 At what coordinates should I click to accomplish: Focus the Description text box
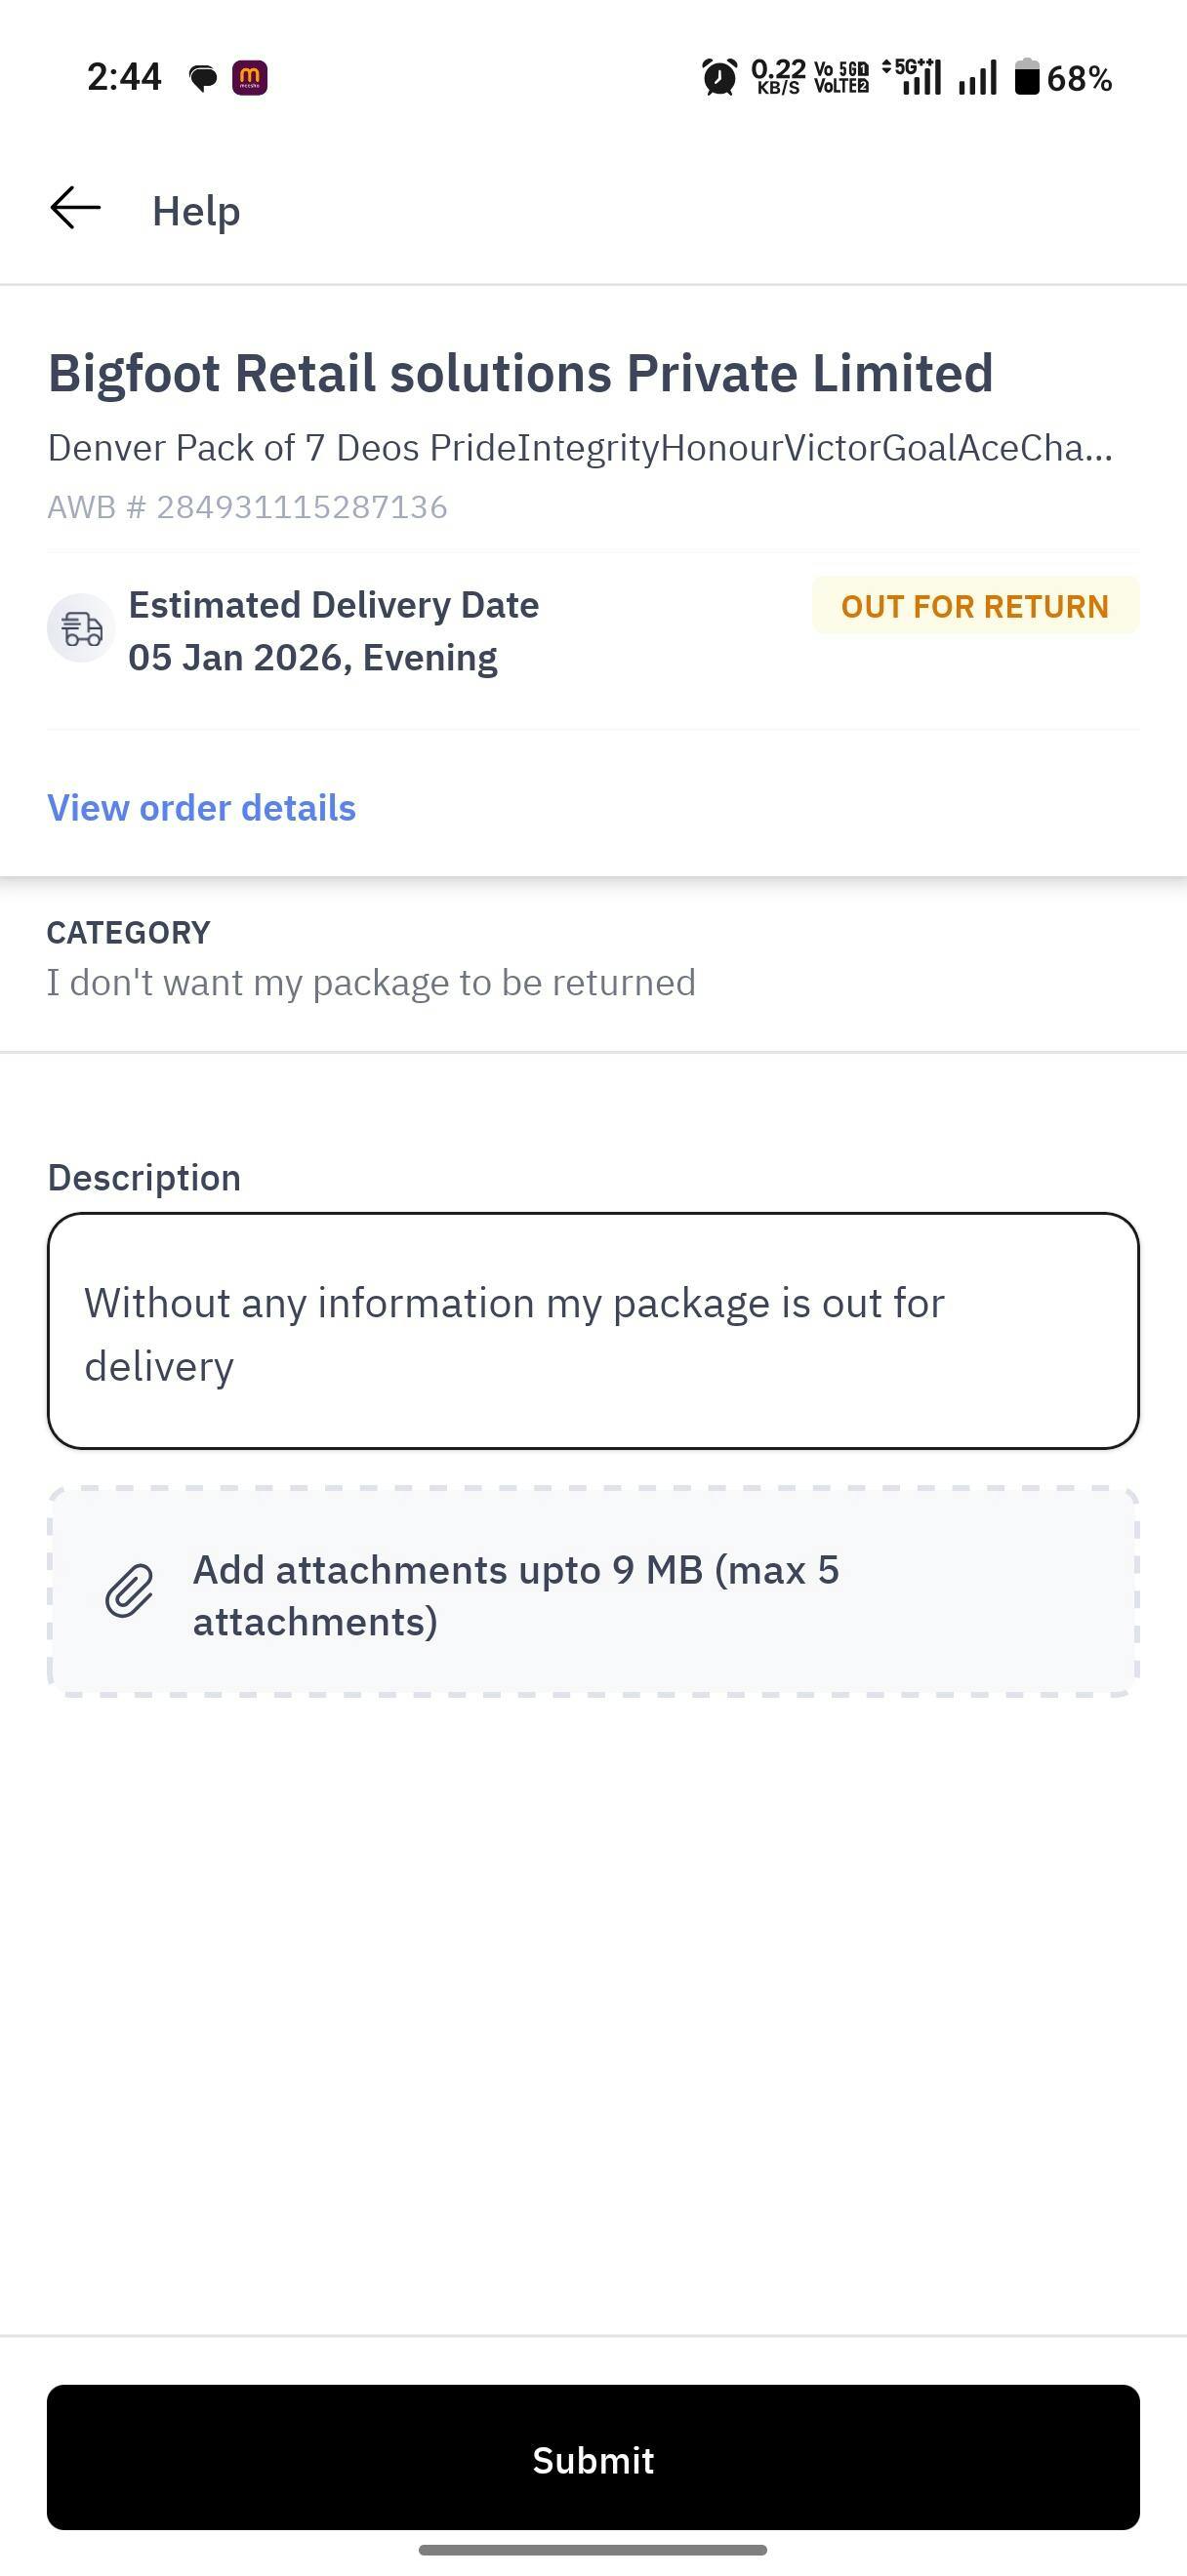pyautogui.click(x=593, y=1331)
